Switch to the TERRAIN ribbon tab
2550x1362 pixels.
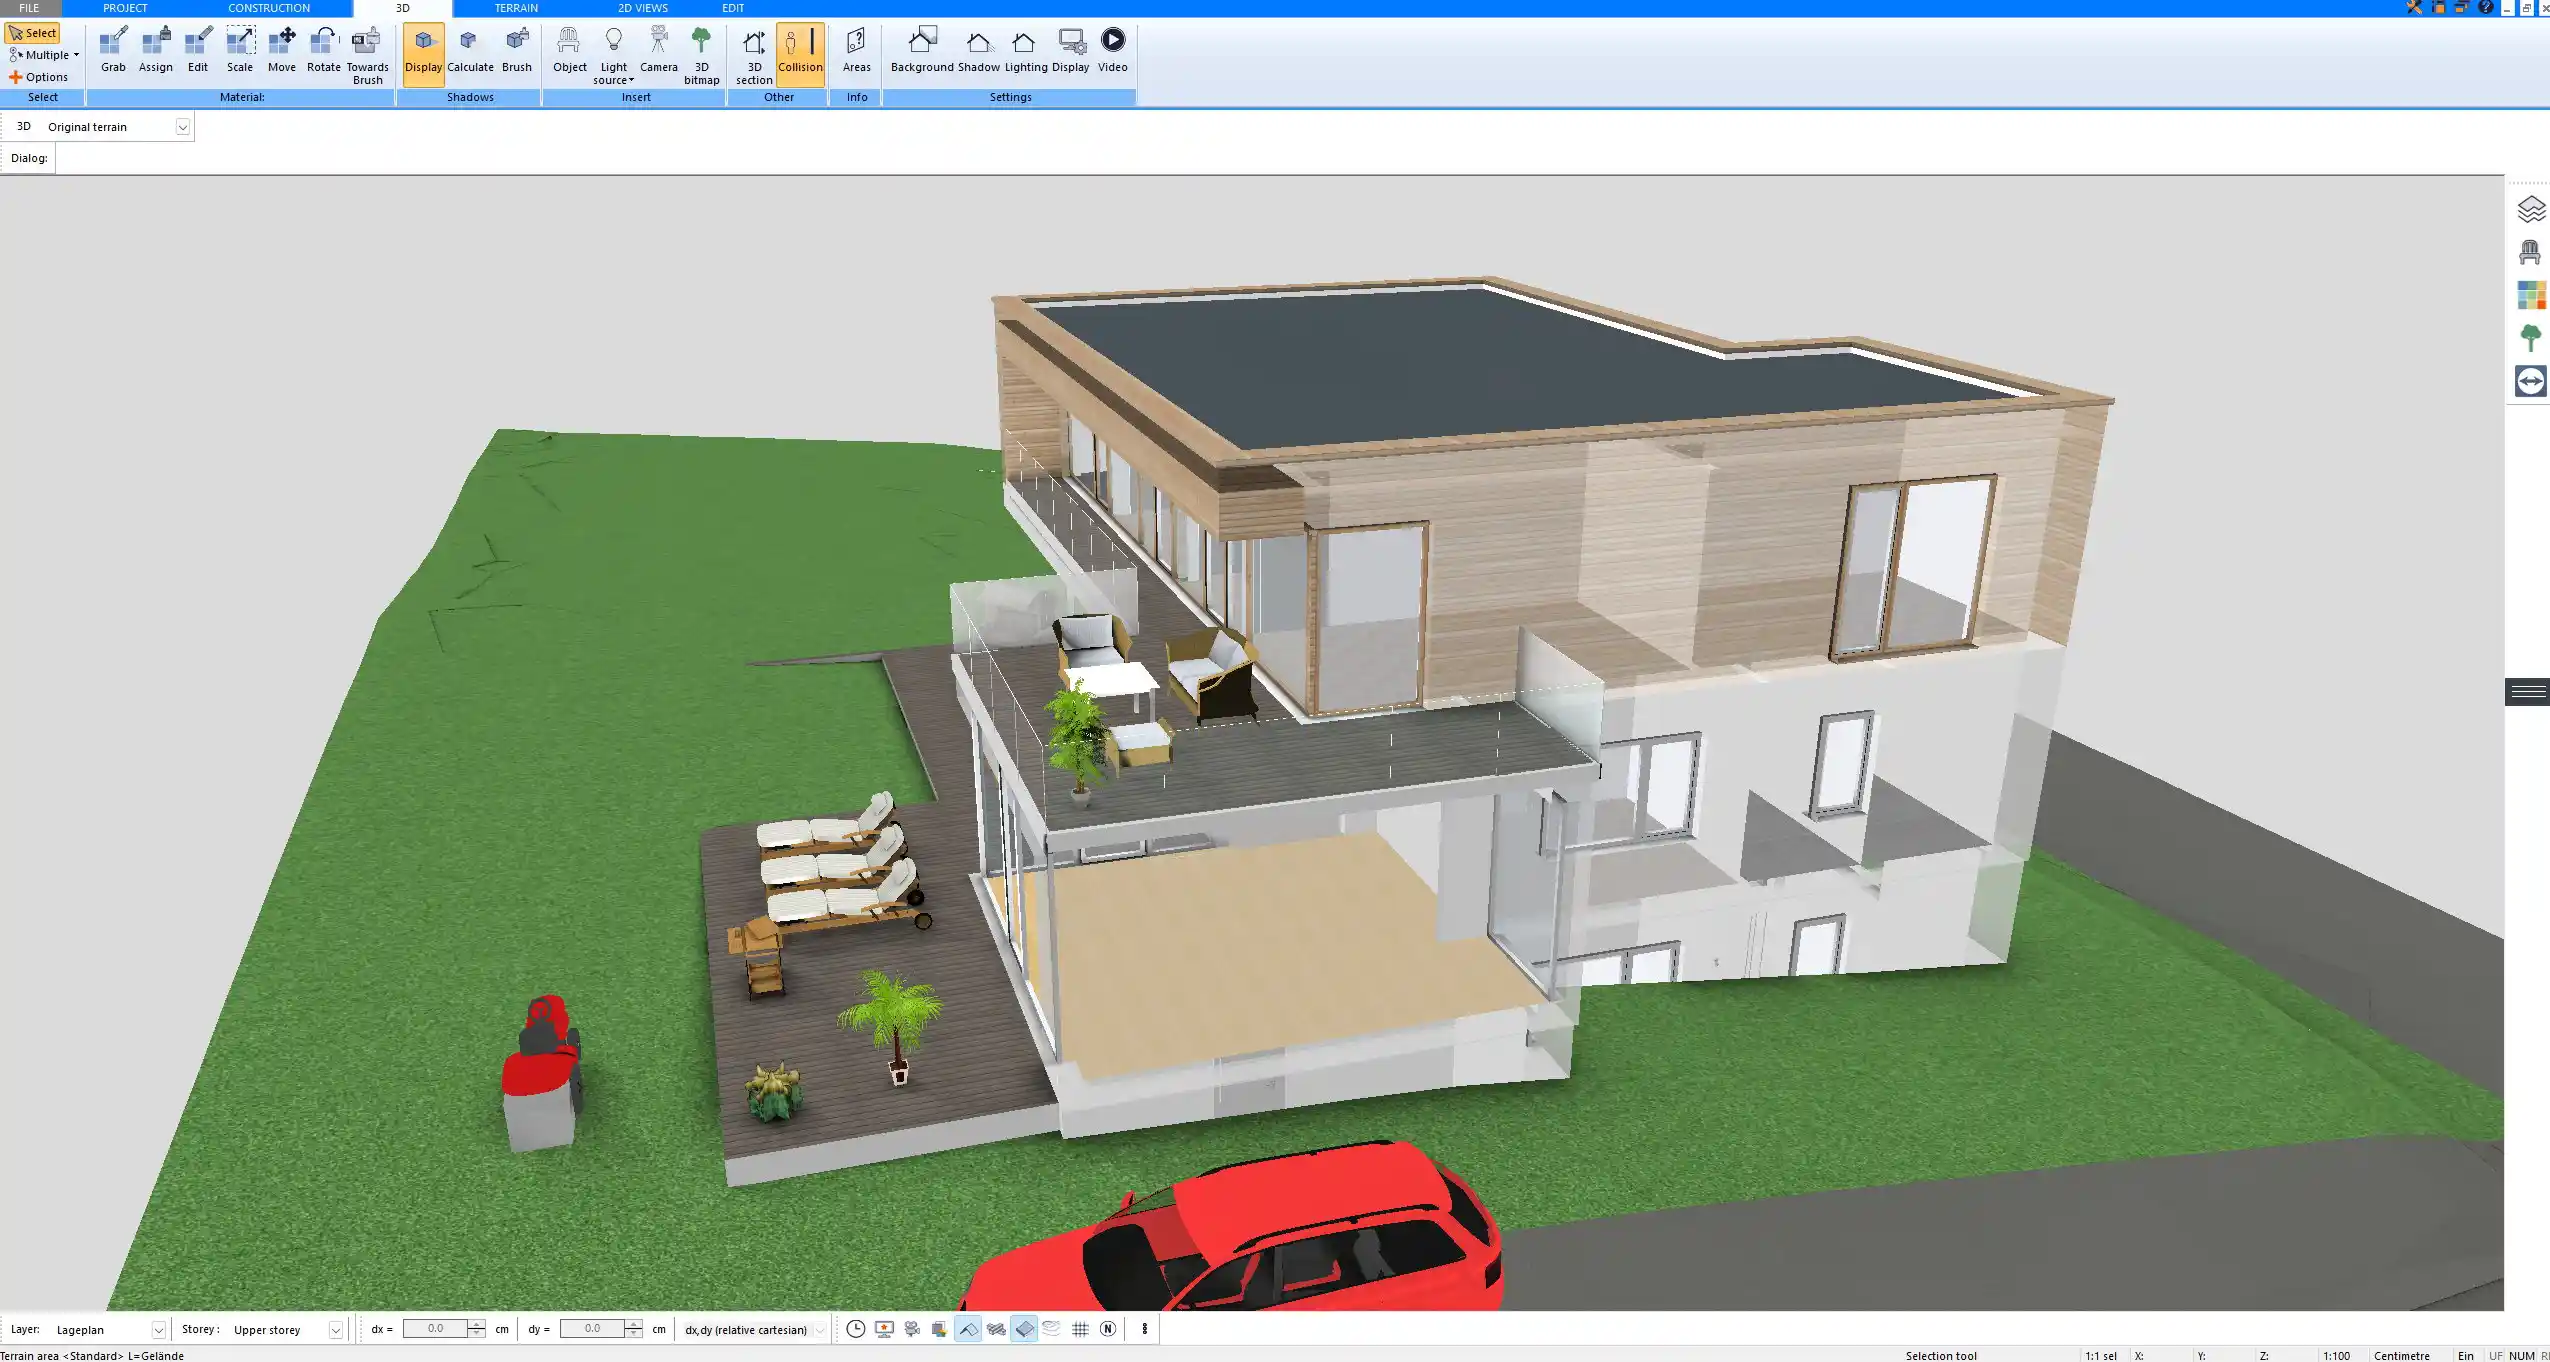click(513, 7)
